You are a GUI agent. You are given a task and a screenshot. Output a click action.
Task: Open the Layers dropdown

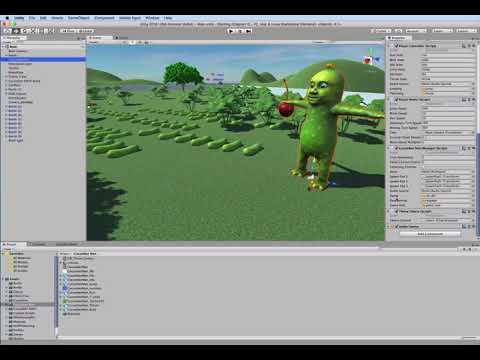(x=442, y=31)
